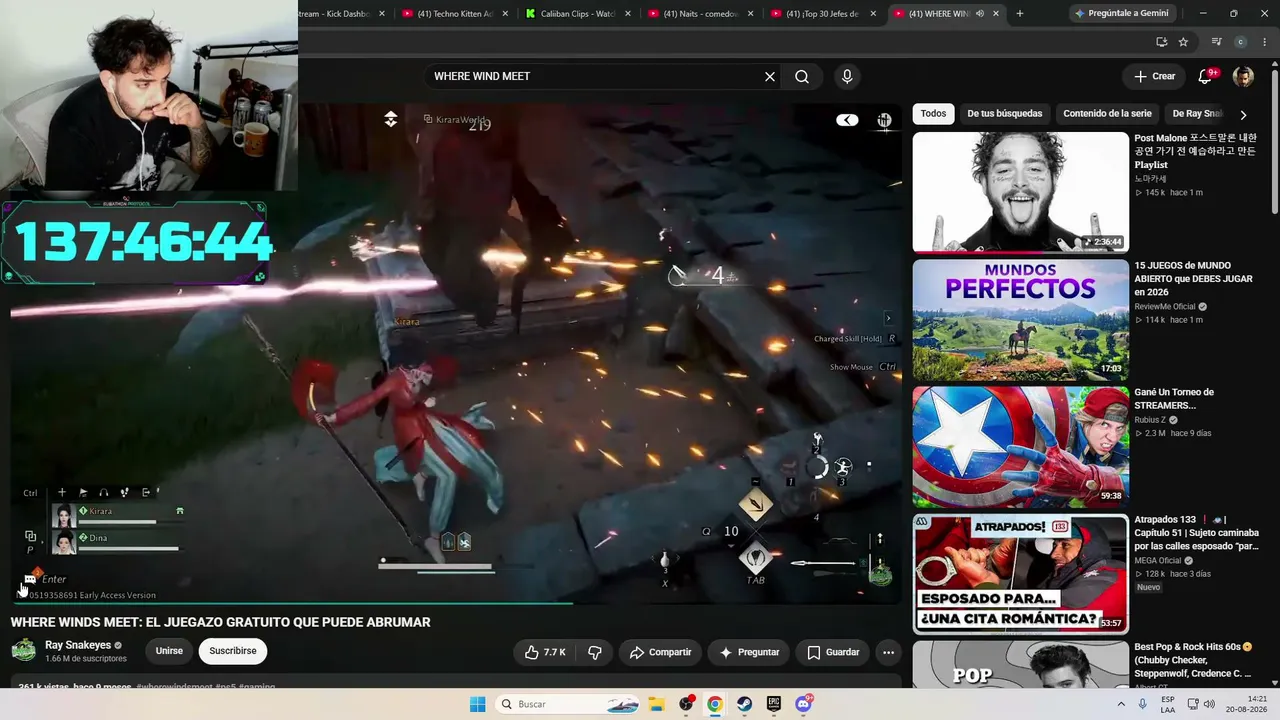This screenshot has width=1280, height=720.
Task: Open File Explorer from the taskbar
Action: (x=656, y=704)
